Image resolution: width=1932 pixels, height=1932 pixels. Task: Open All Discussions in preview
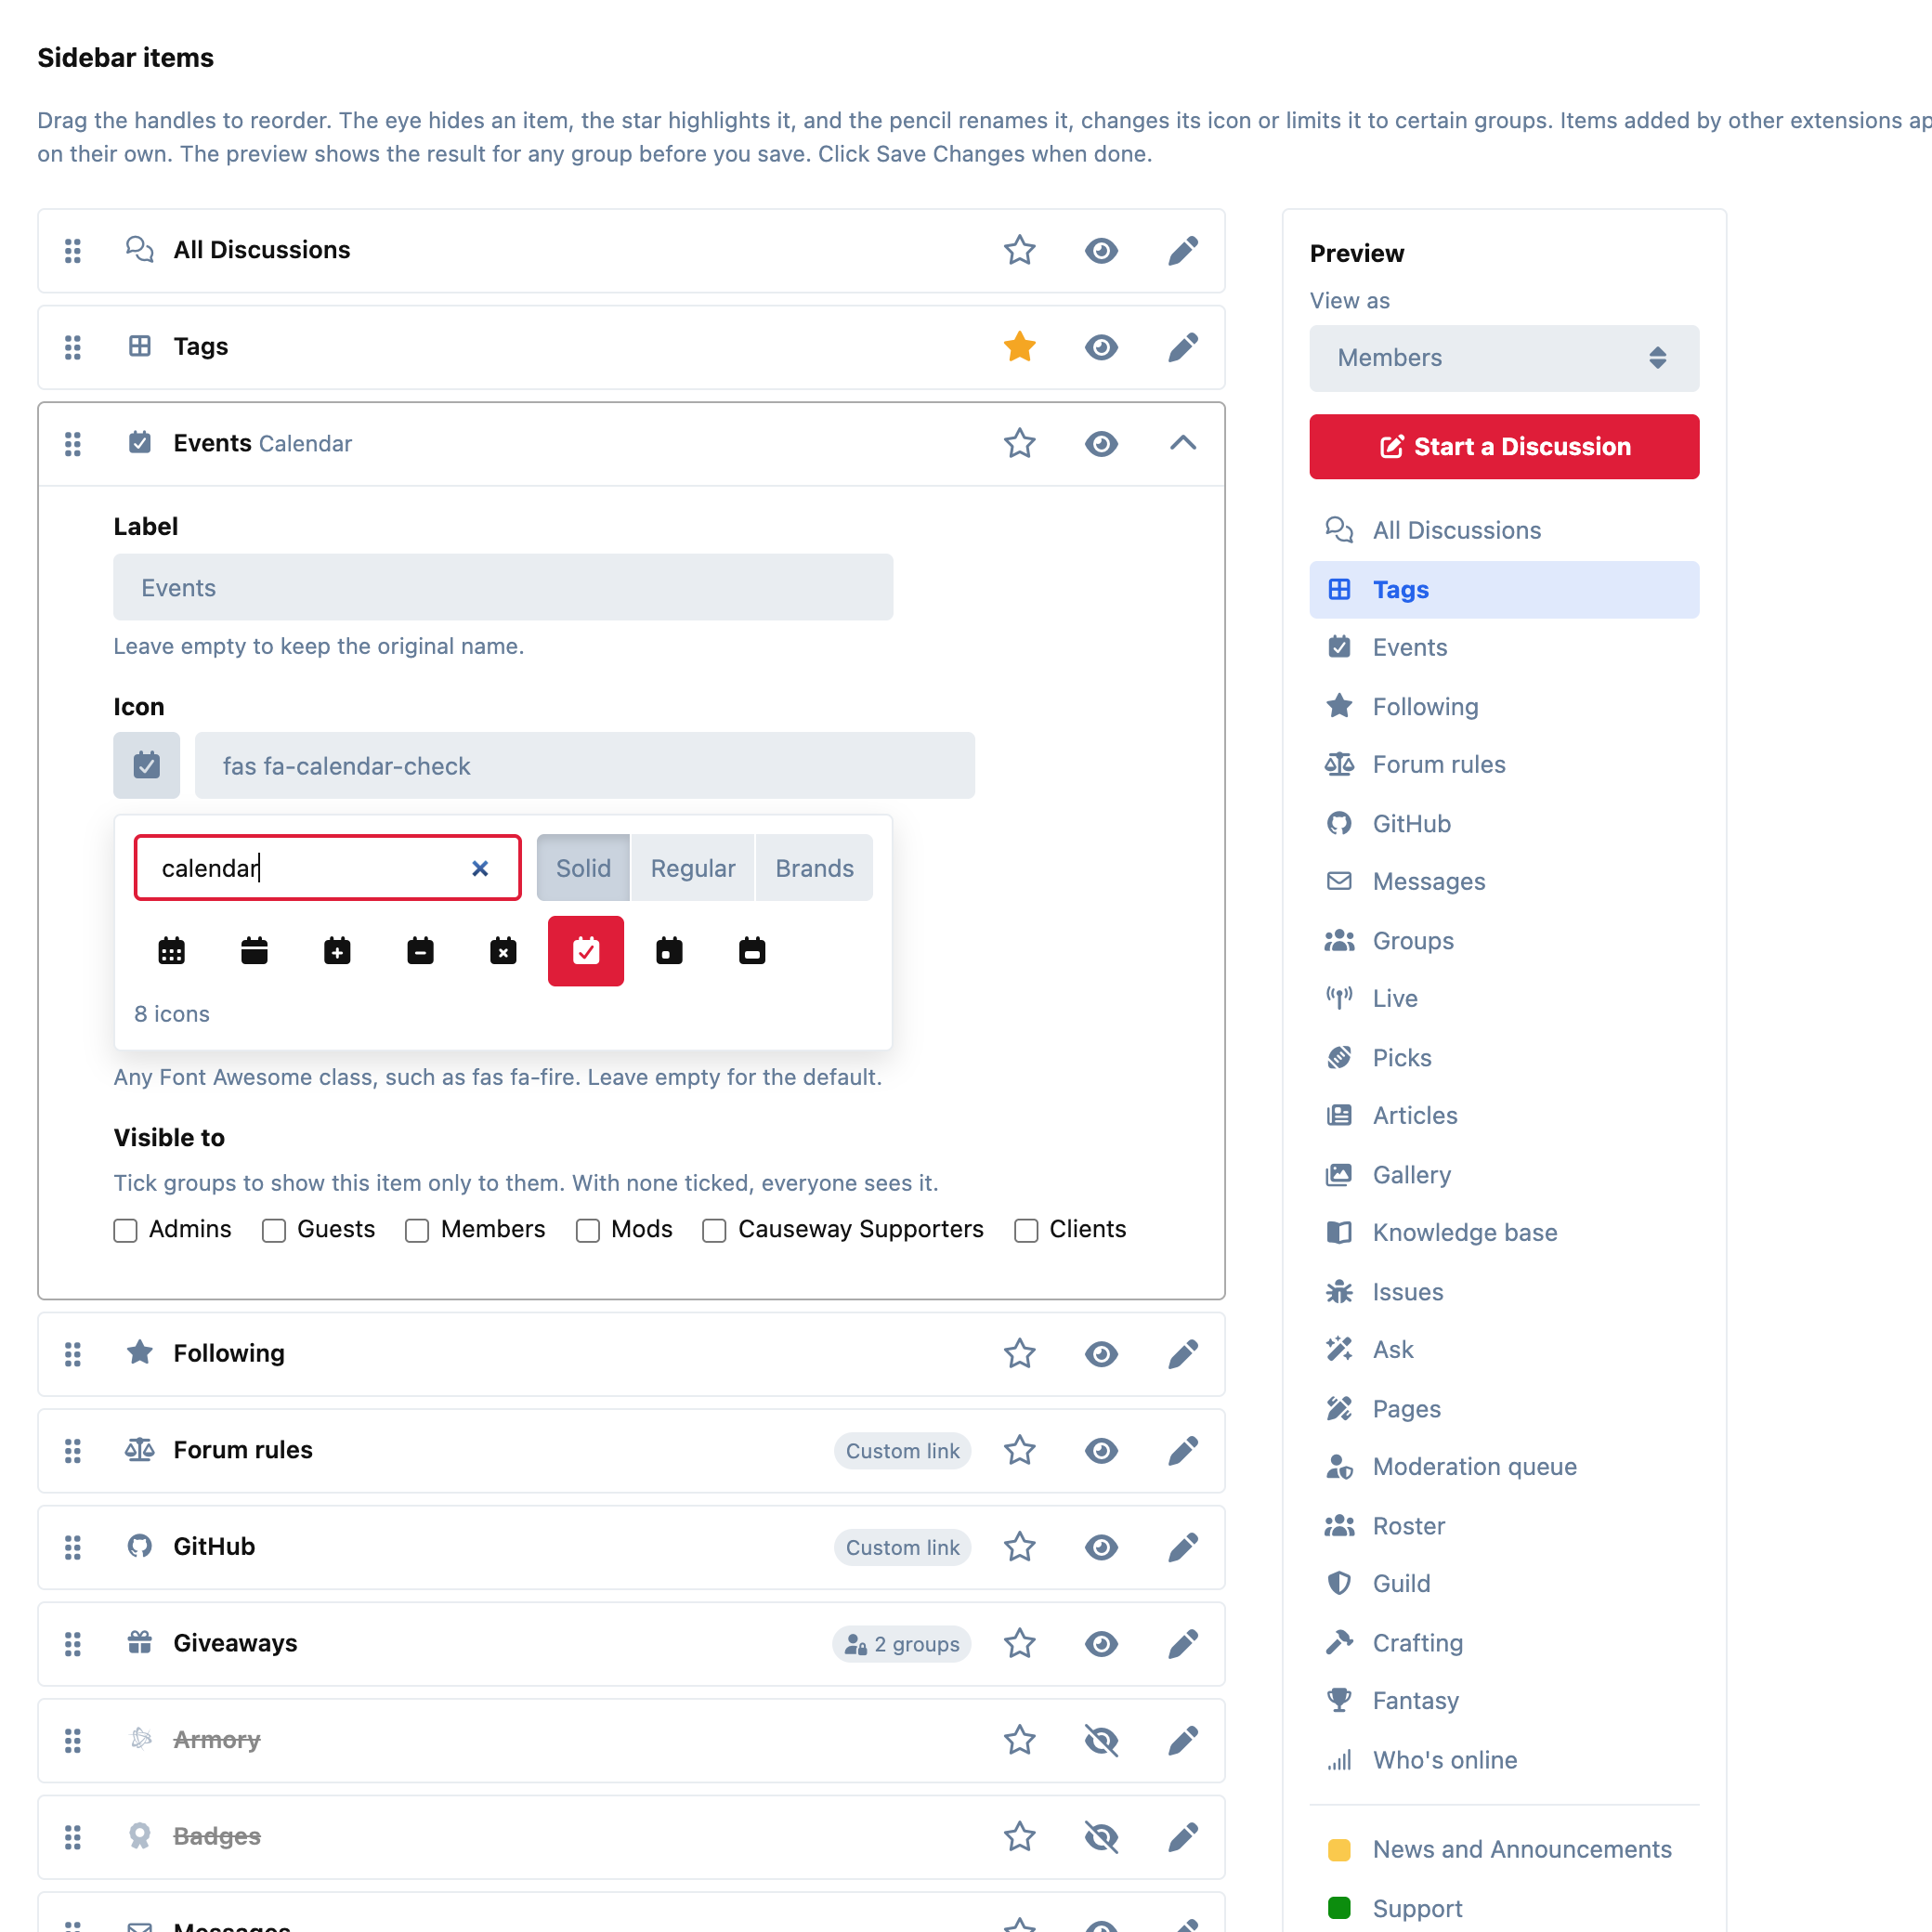1504,530
